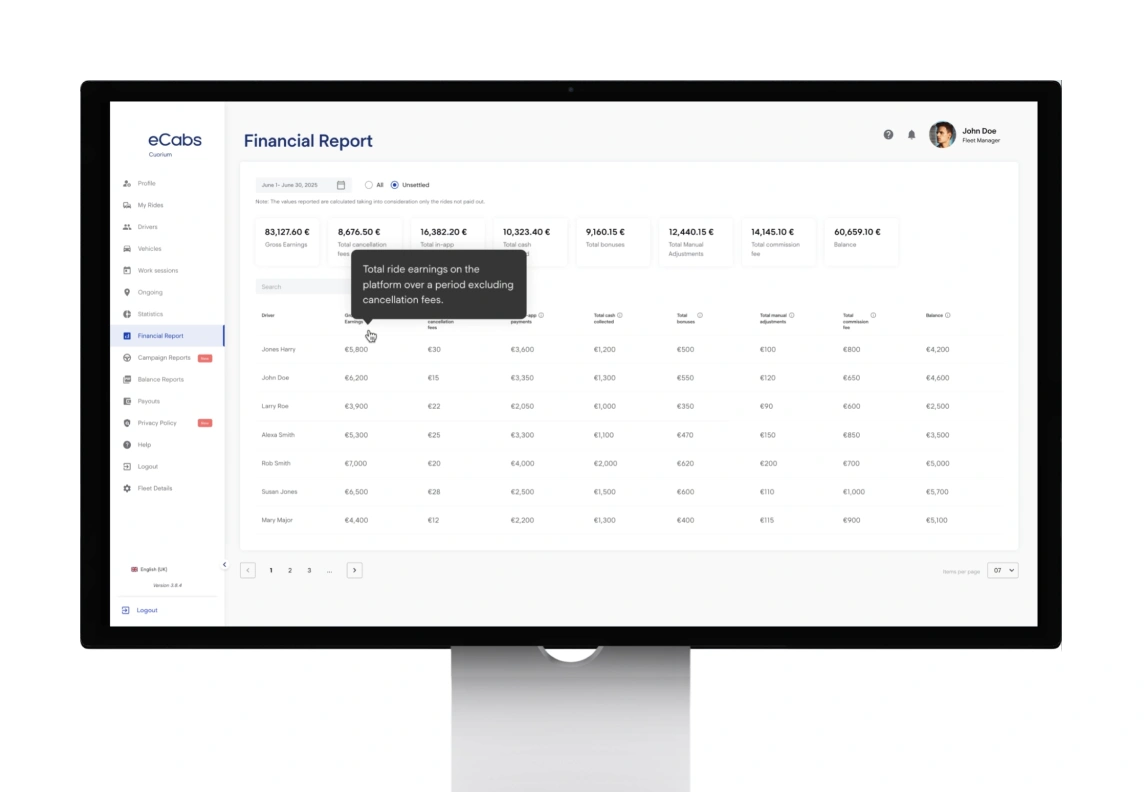
Task: Click info icon beside Total bonuses column
Action: click(700, 315)
